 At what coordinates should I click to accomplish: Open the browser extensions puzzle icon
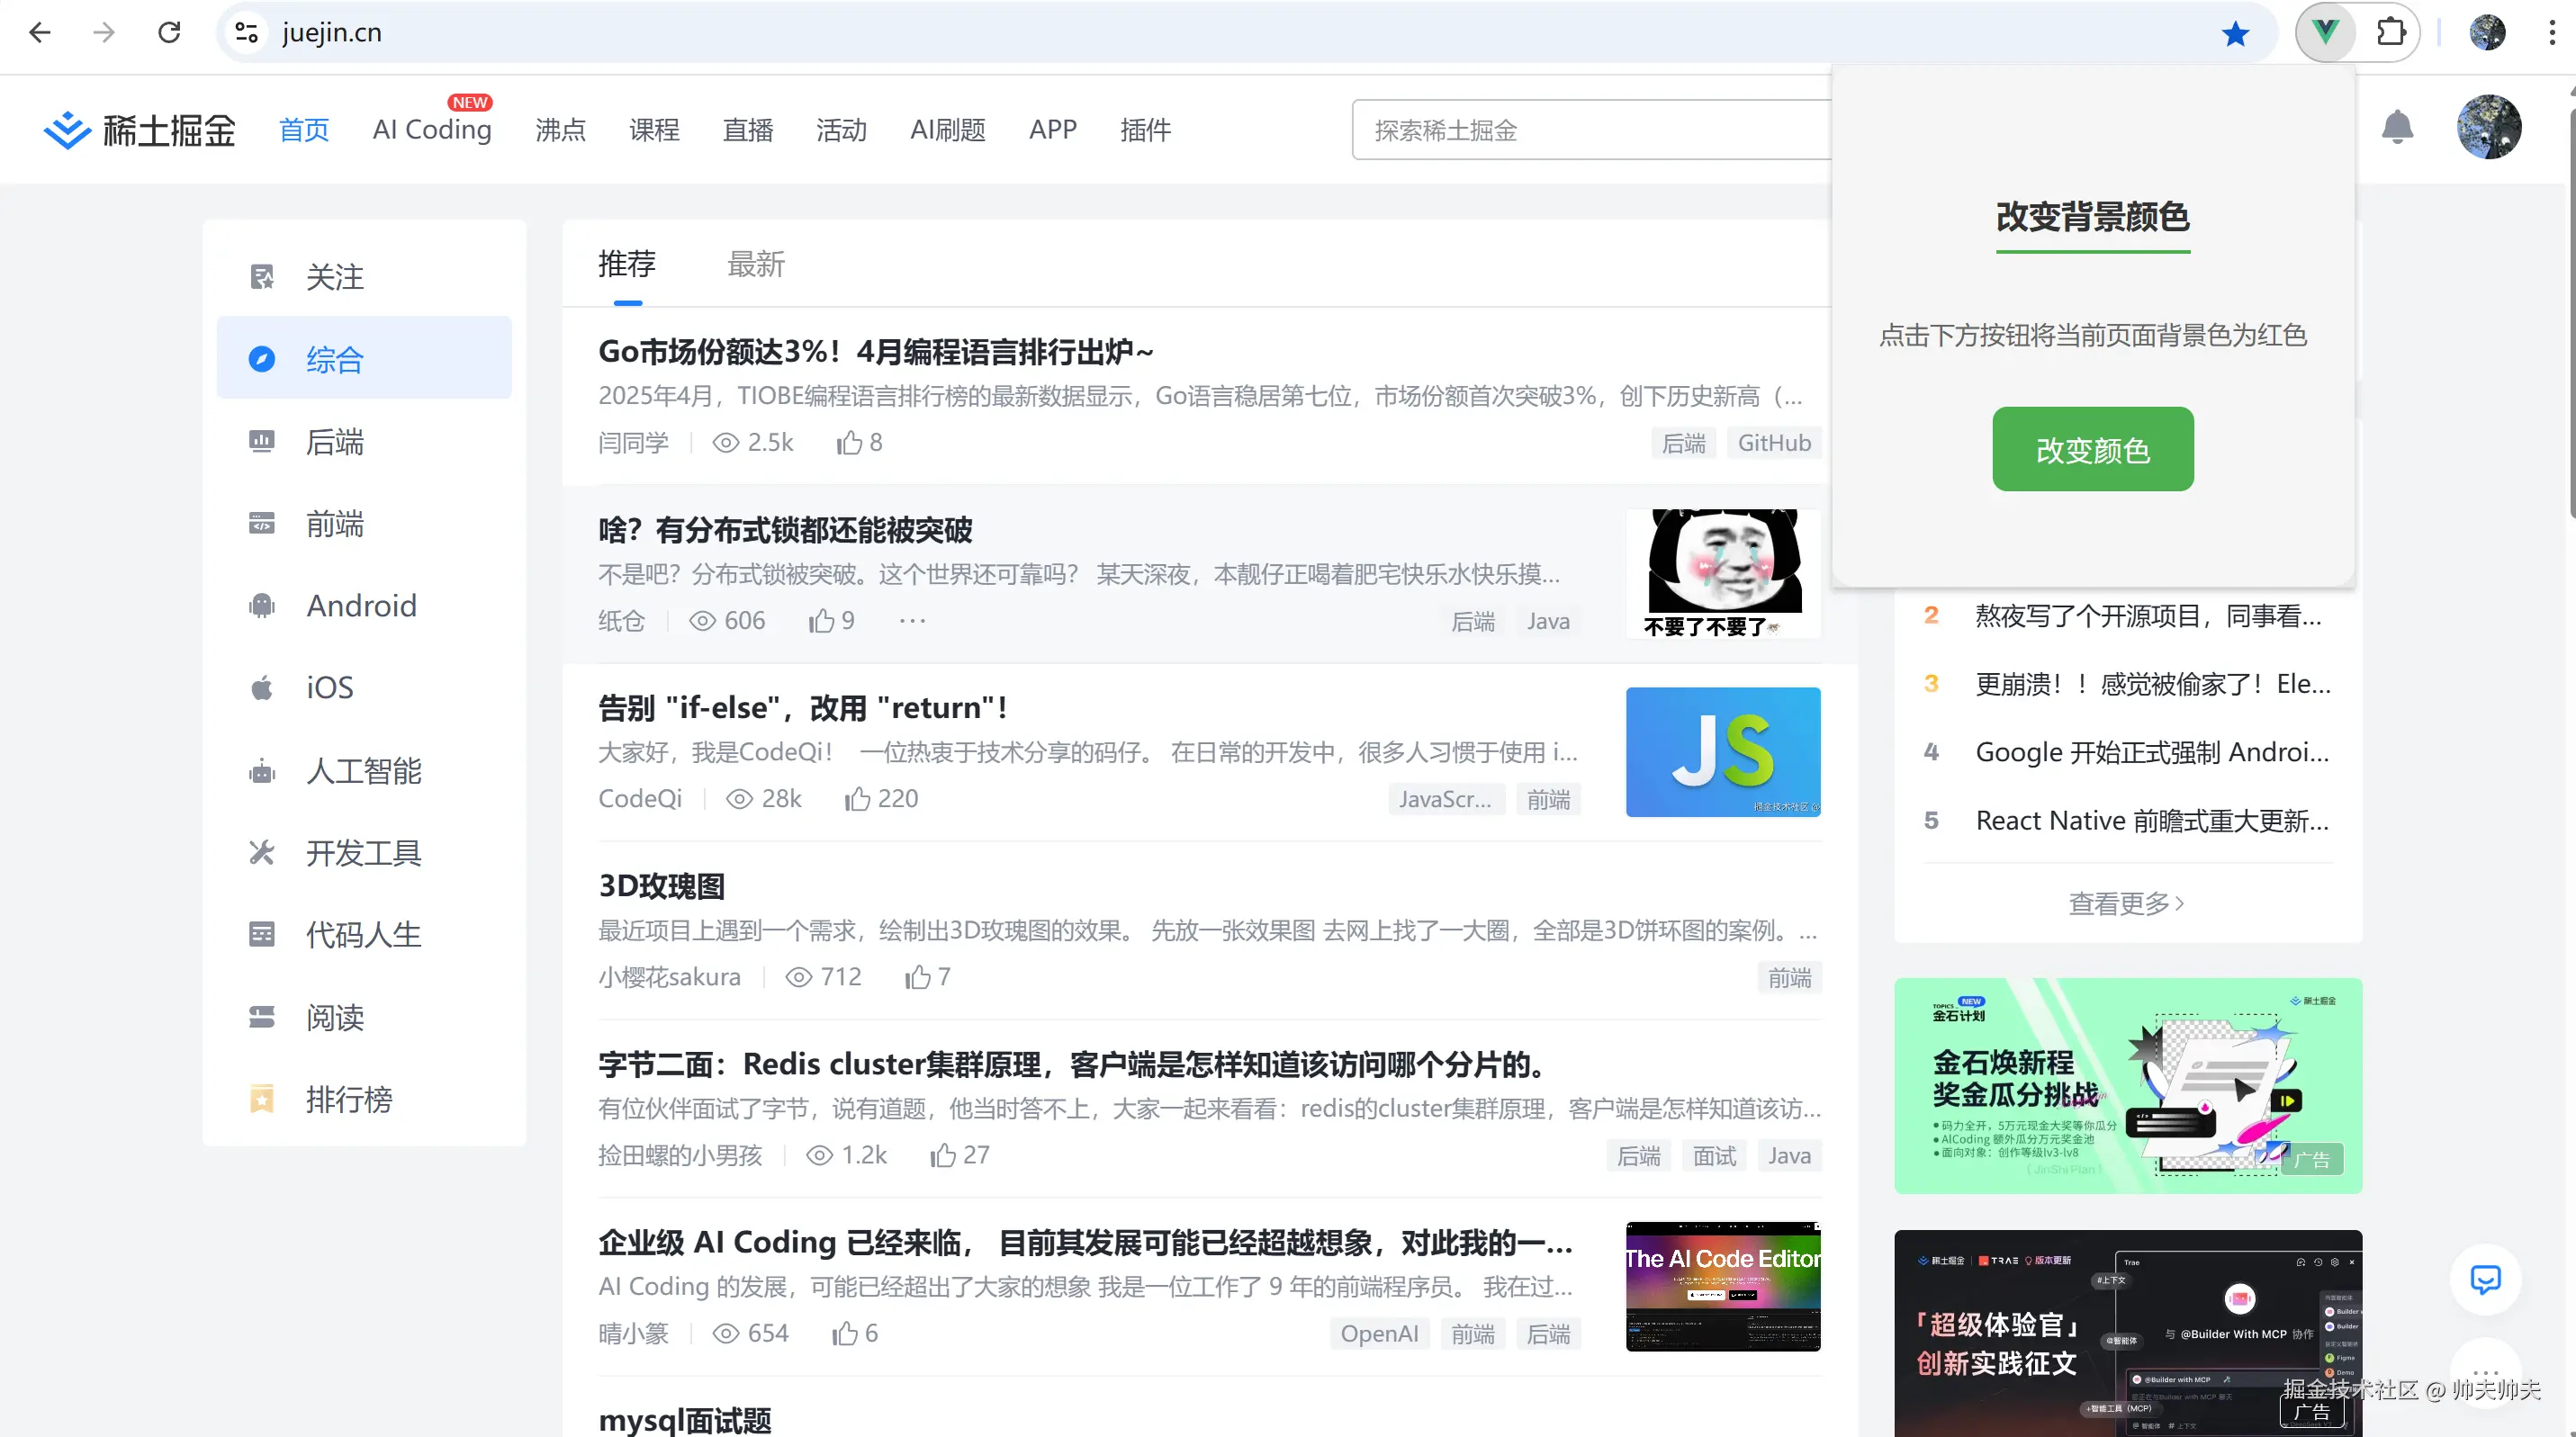[x=2391, y=33]
